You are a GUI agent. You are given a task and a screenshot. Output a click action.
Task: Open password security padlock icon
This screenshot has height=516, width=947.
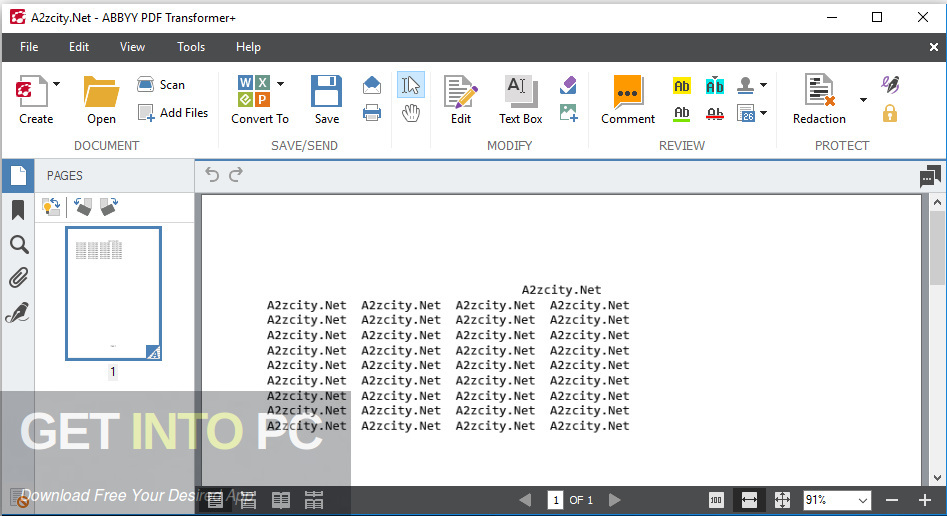click(x=890, y=113)
